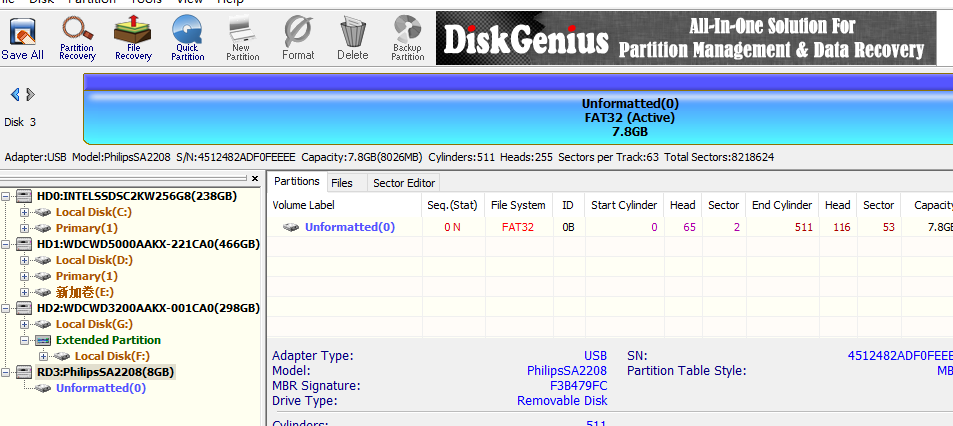This screenshot has width=953, height=426.
Task: Open the Sector Editor tab
Action: click(404, 183)
